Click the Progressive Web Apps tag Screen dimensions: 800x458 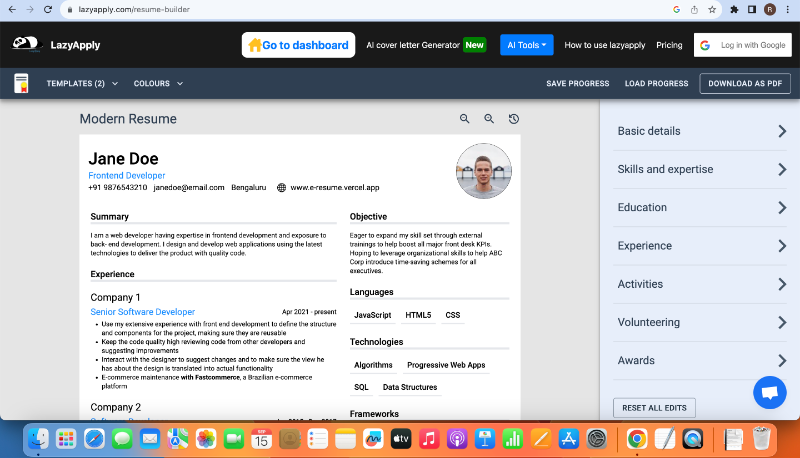[x=446, y=365]
